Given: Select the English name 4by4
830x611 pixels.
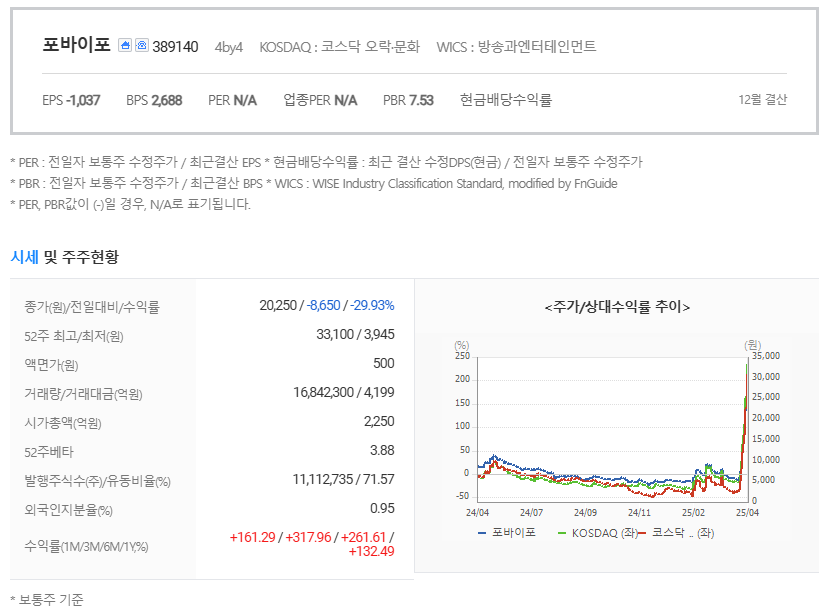Looking at the screenshot, I should [x=229, y=47].
